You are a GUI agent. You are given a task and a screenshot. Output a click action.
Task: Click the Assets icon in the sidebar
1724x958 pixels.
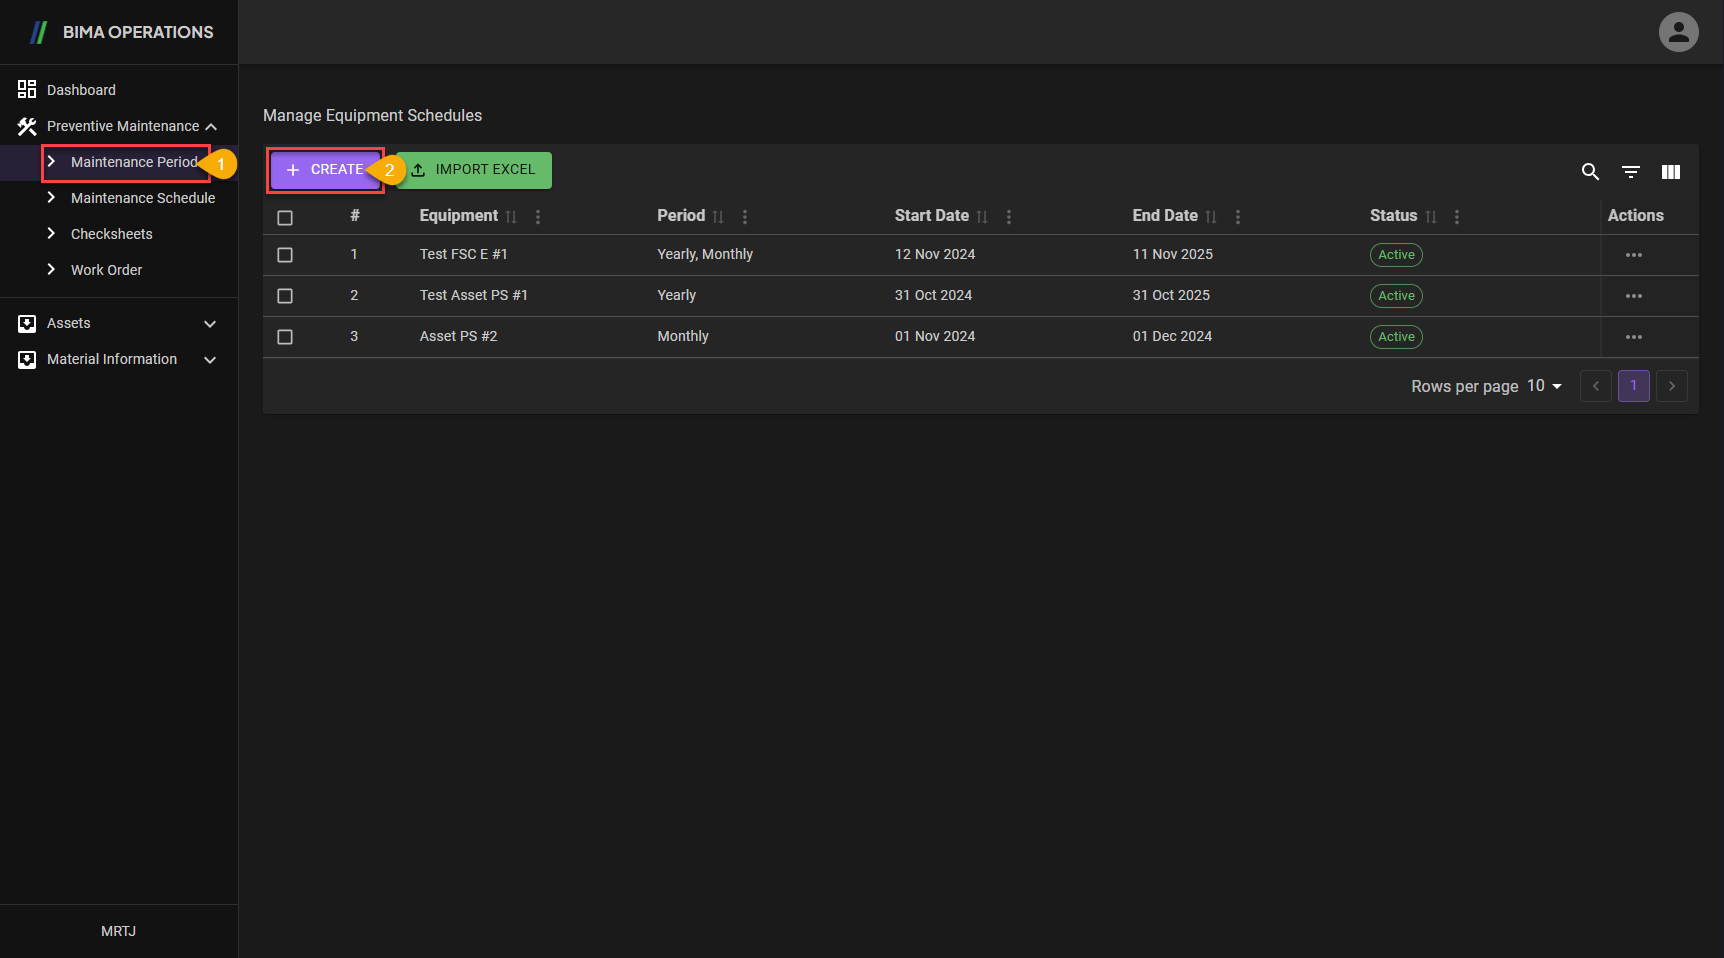click(x=26, y=323)
